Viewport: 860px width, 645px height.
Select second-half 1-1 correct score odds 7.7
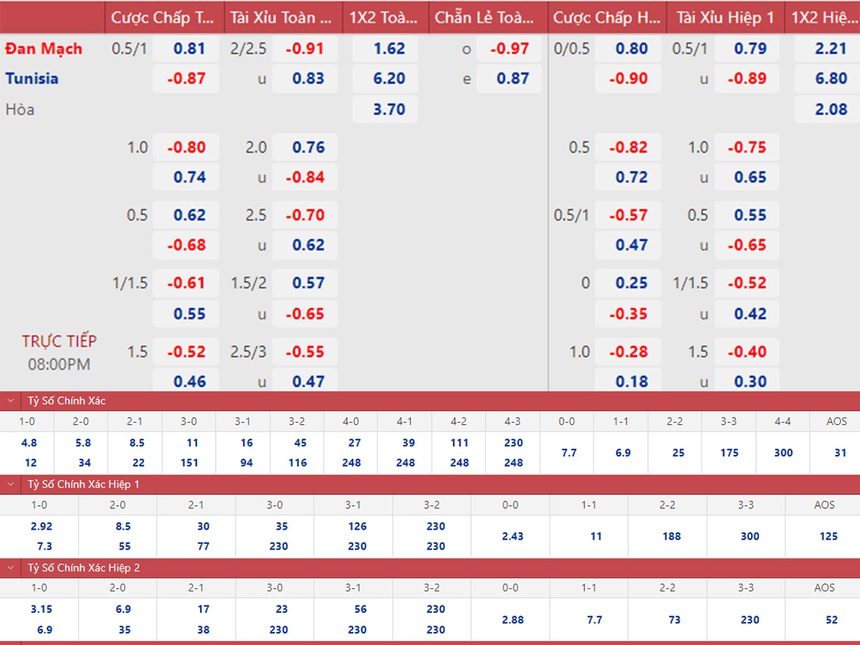point(594,619)
